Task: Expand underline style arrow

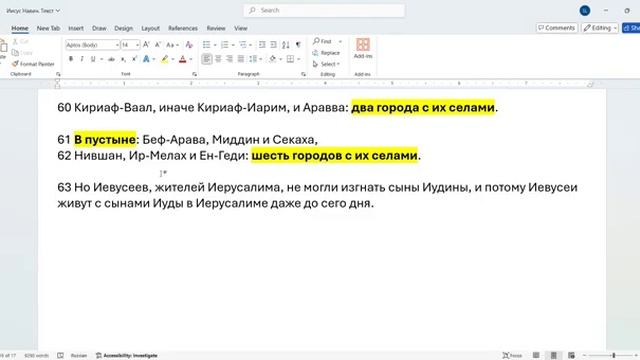Action: click(101, 59)
